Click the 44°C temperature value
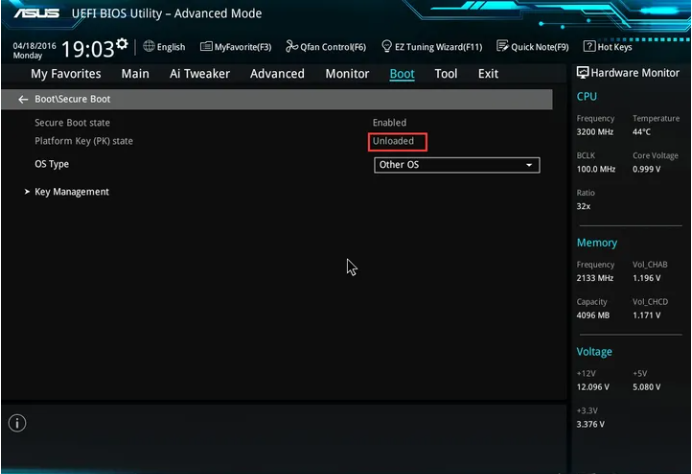 pos(641,132)
